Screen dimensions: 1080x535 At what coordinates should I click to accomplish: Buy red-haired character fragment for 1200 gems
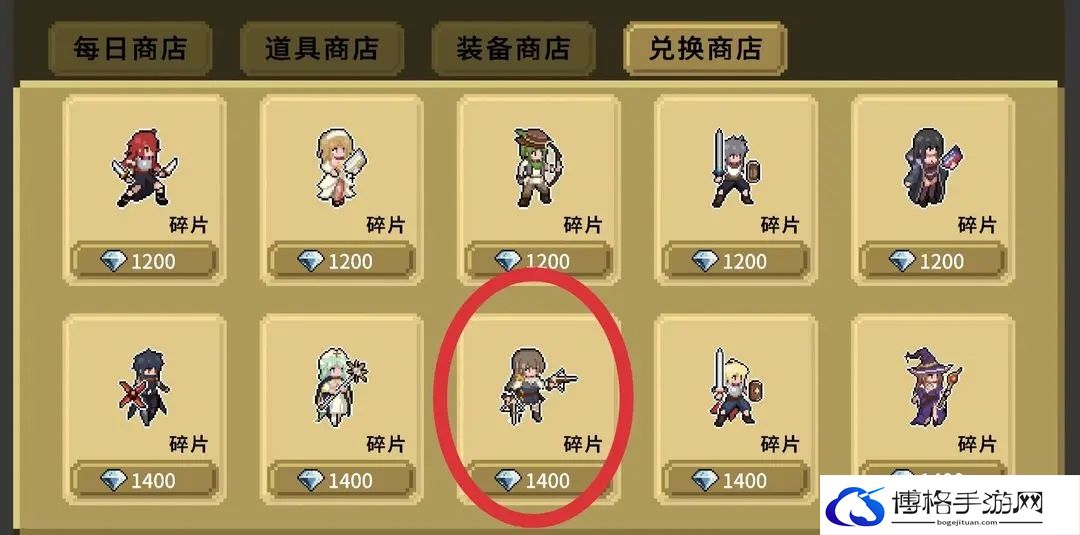[144, 261]
